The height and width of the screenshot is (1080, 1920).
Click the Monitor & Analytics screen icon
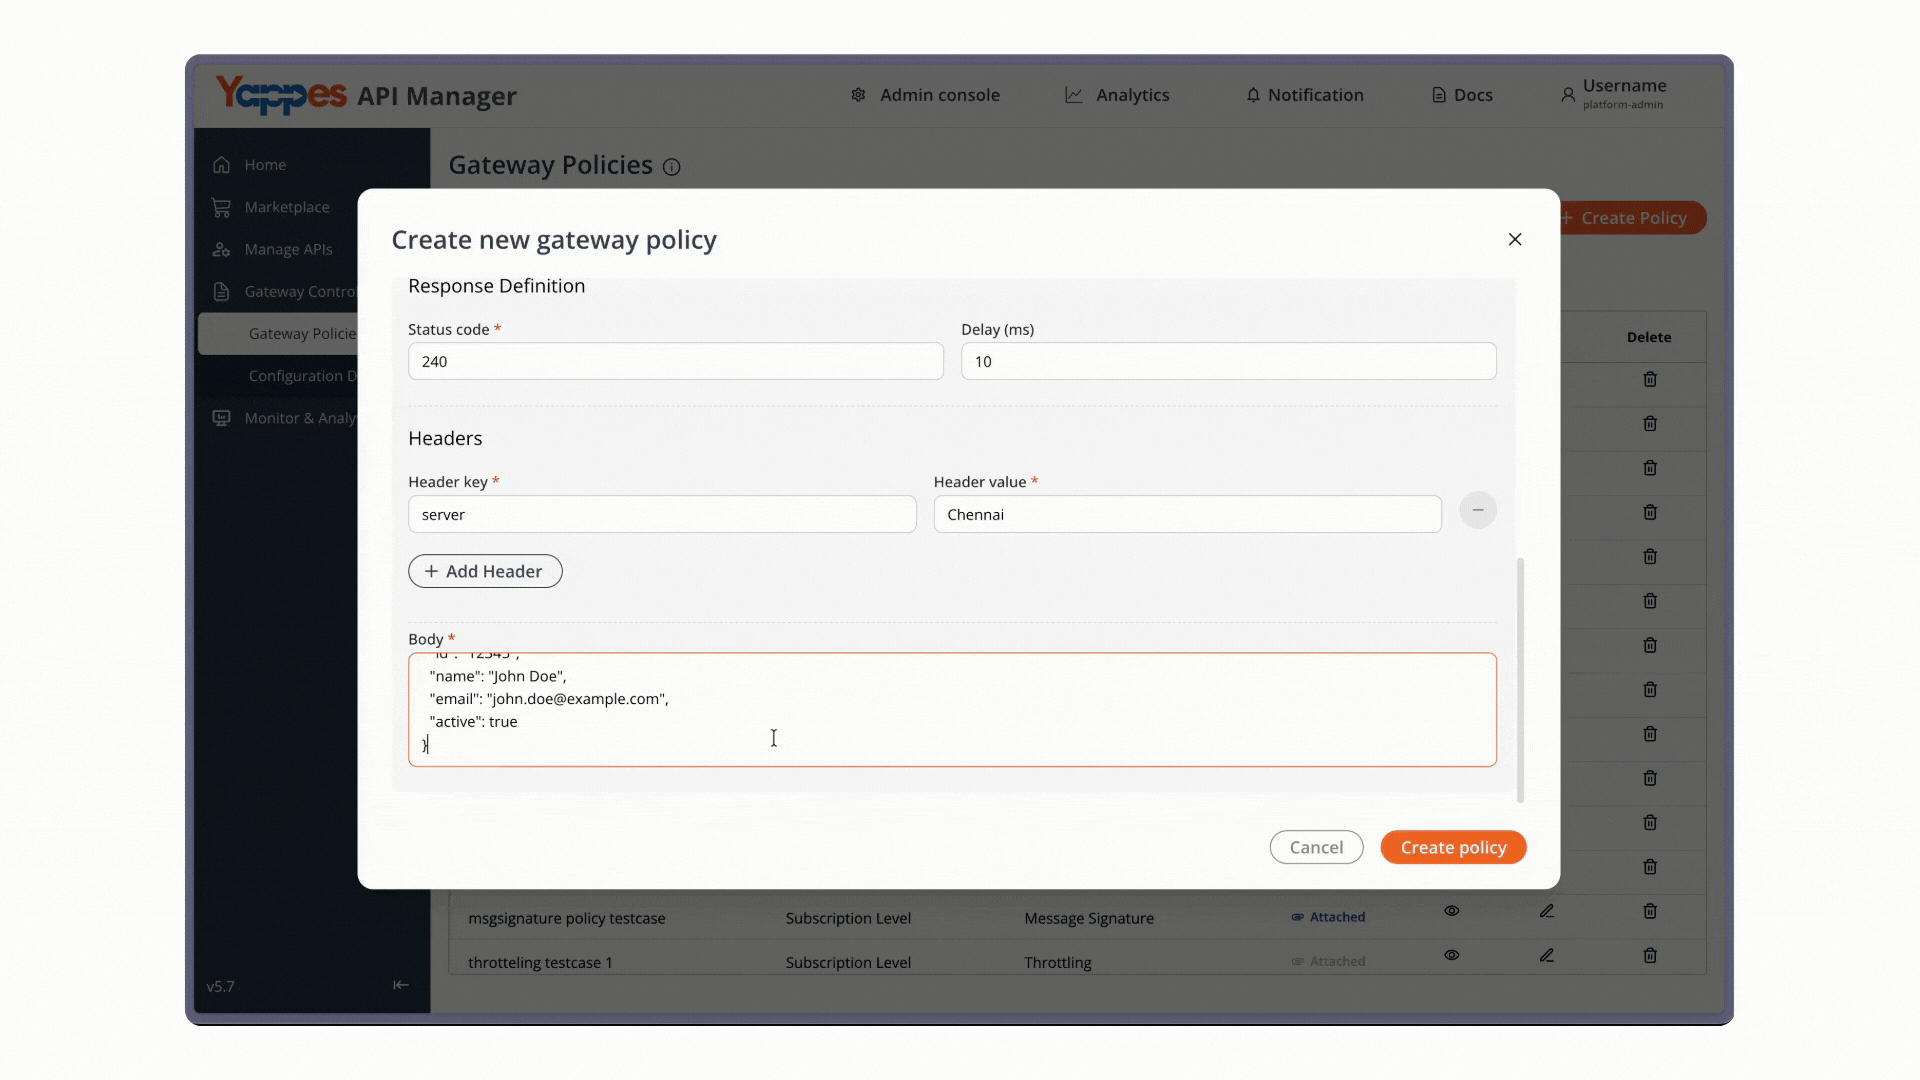(222, 418)
